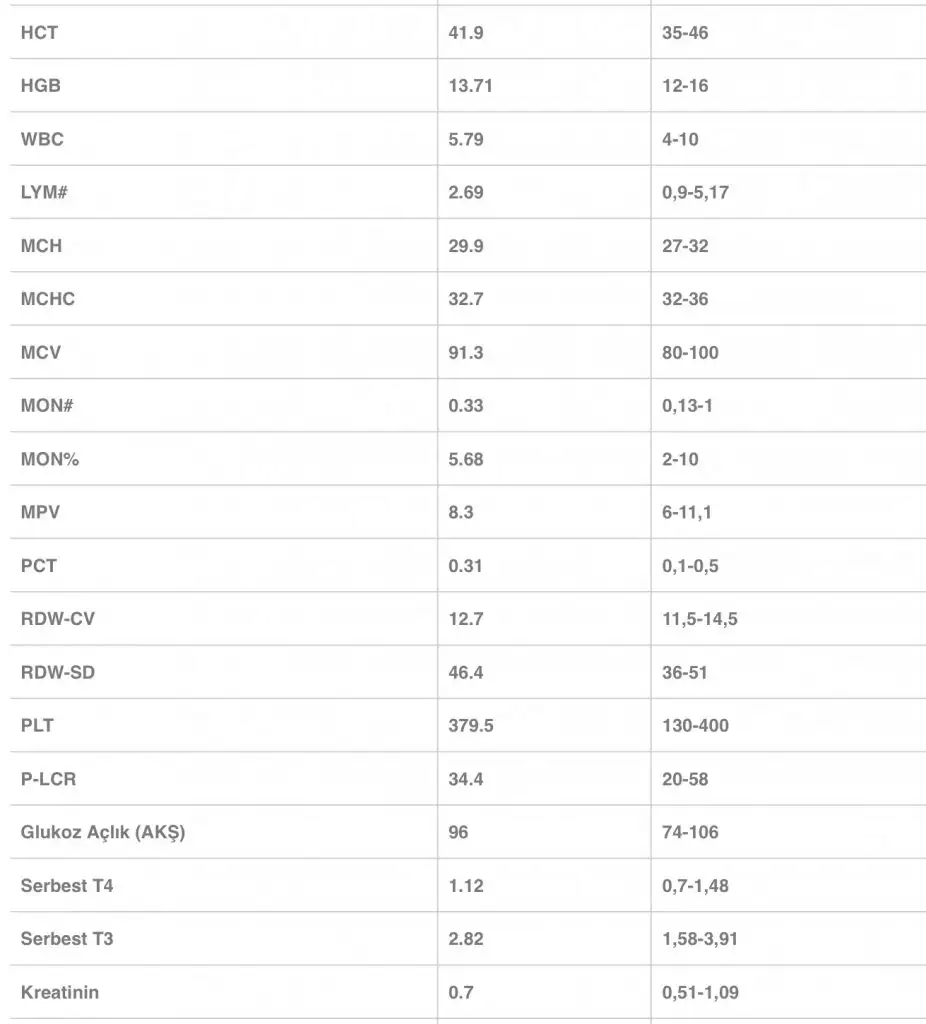Viewport: 926px width, 1024px height.
Task: Click the RDW-SD test name
Action: coord(58,672)
